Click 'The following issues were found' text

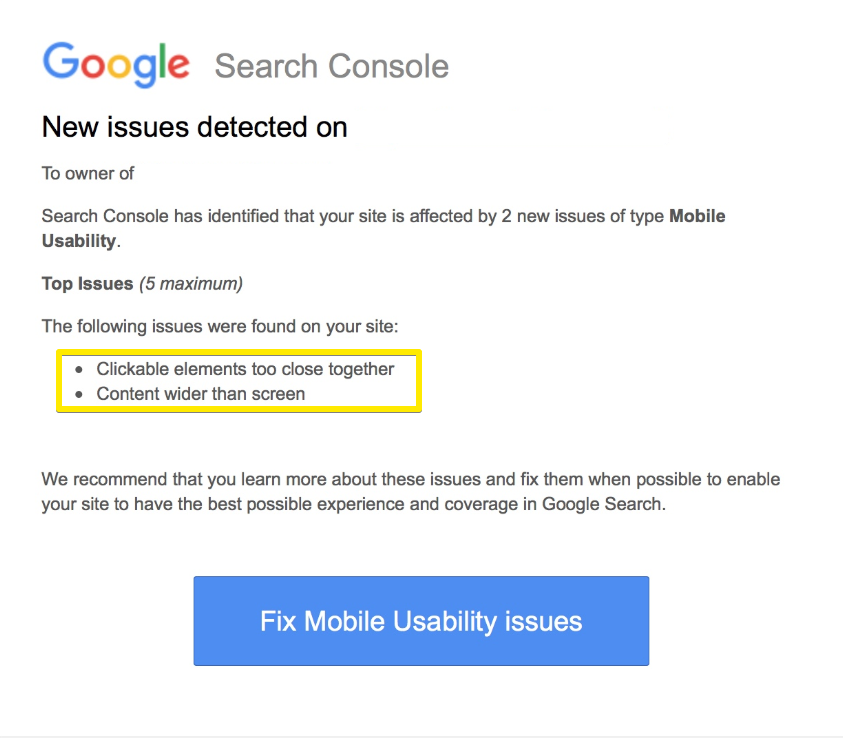(220, 326)
